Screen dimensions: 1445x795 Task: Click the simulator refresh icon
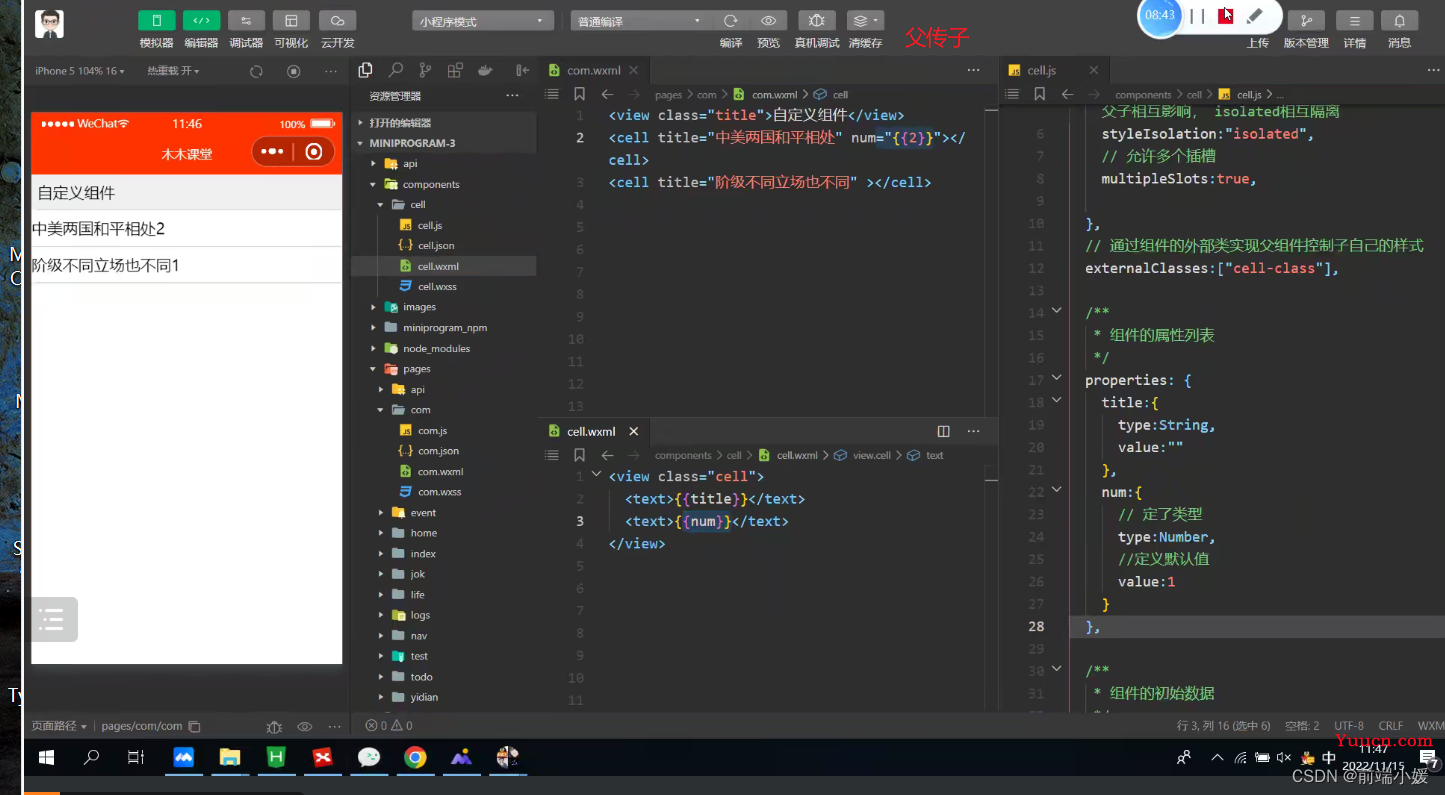click(256, 71)
